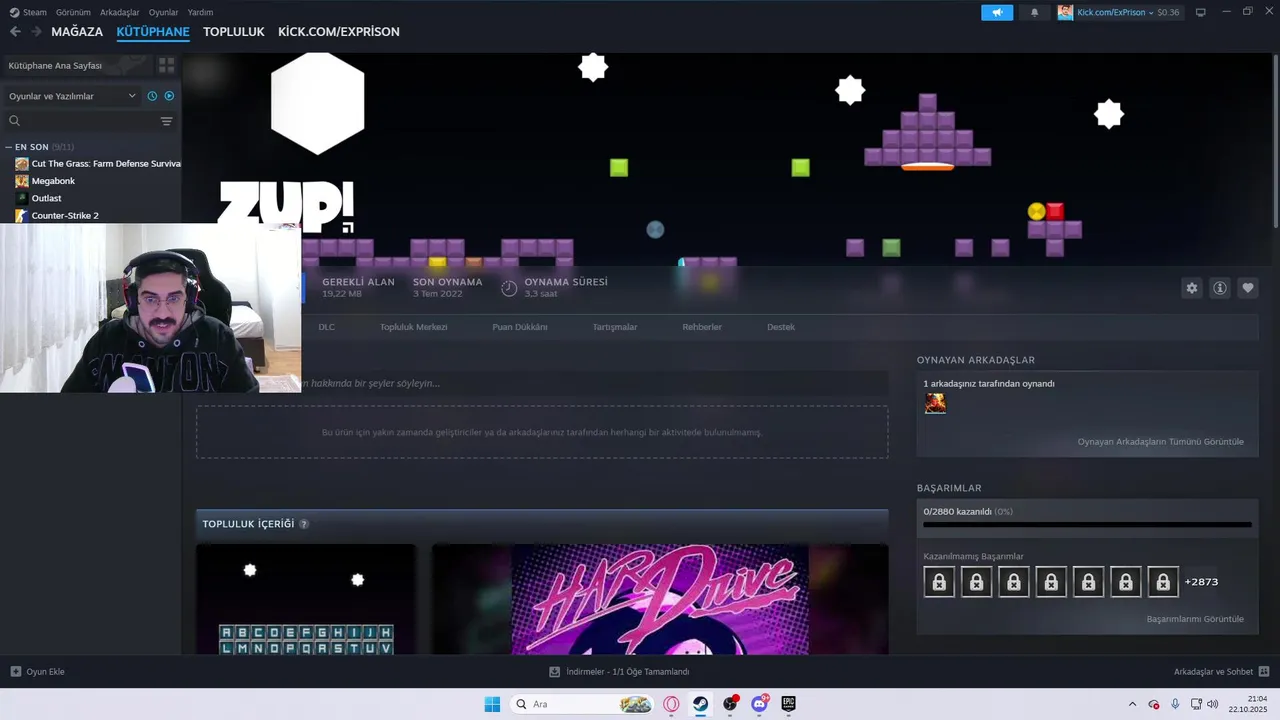1280x720 pixels.
Task: Open the Oyunlar menu
Action: pyautogui.click(x=163, y=12)
